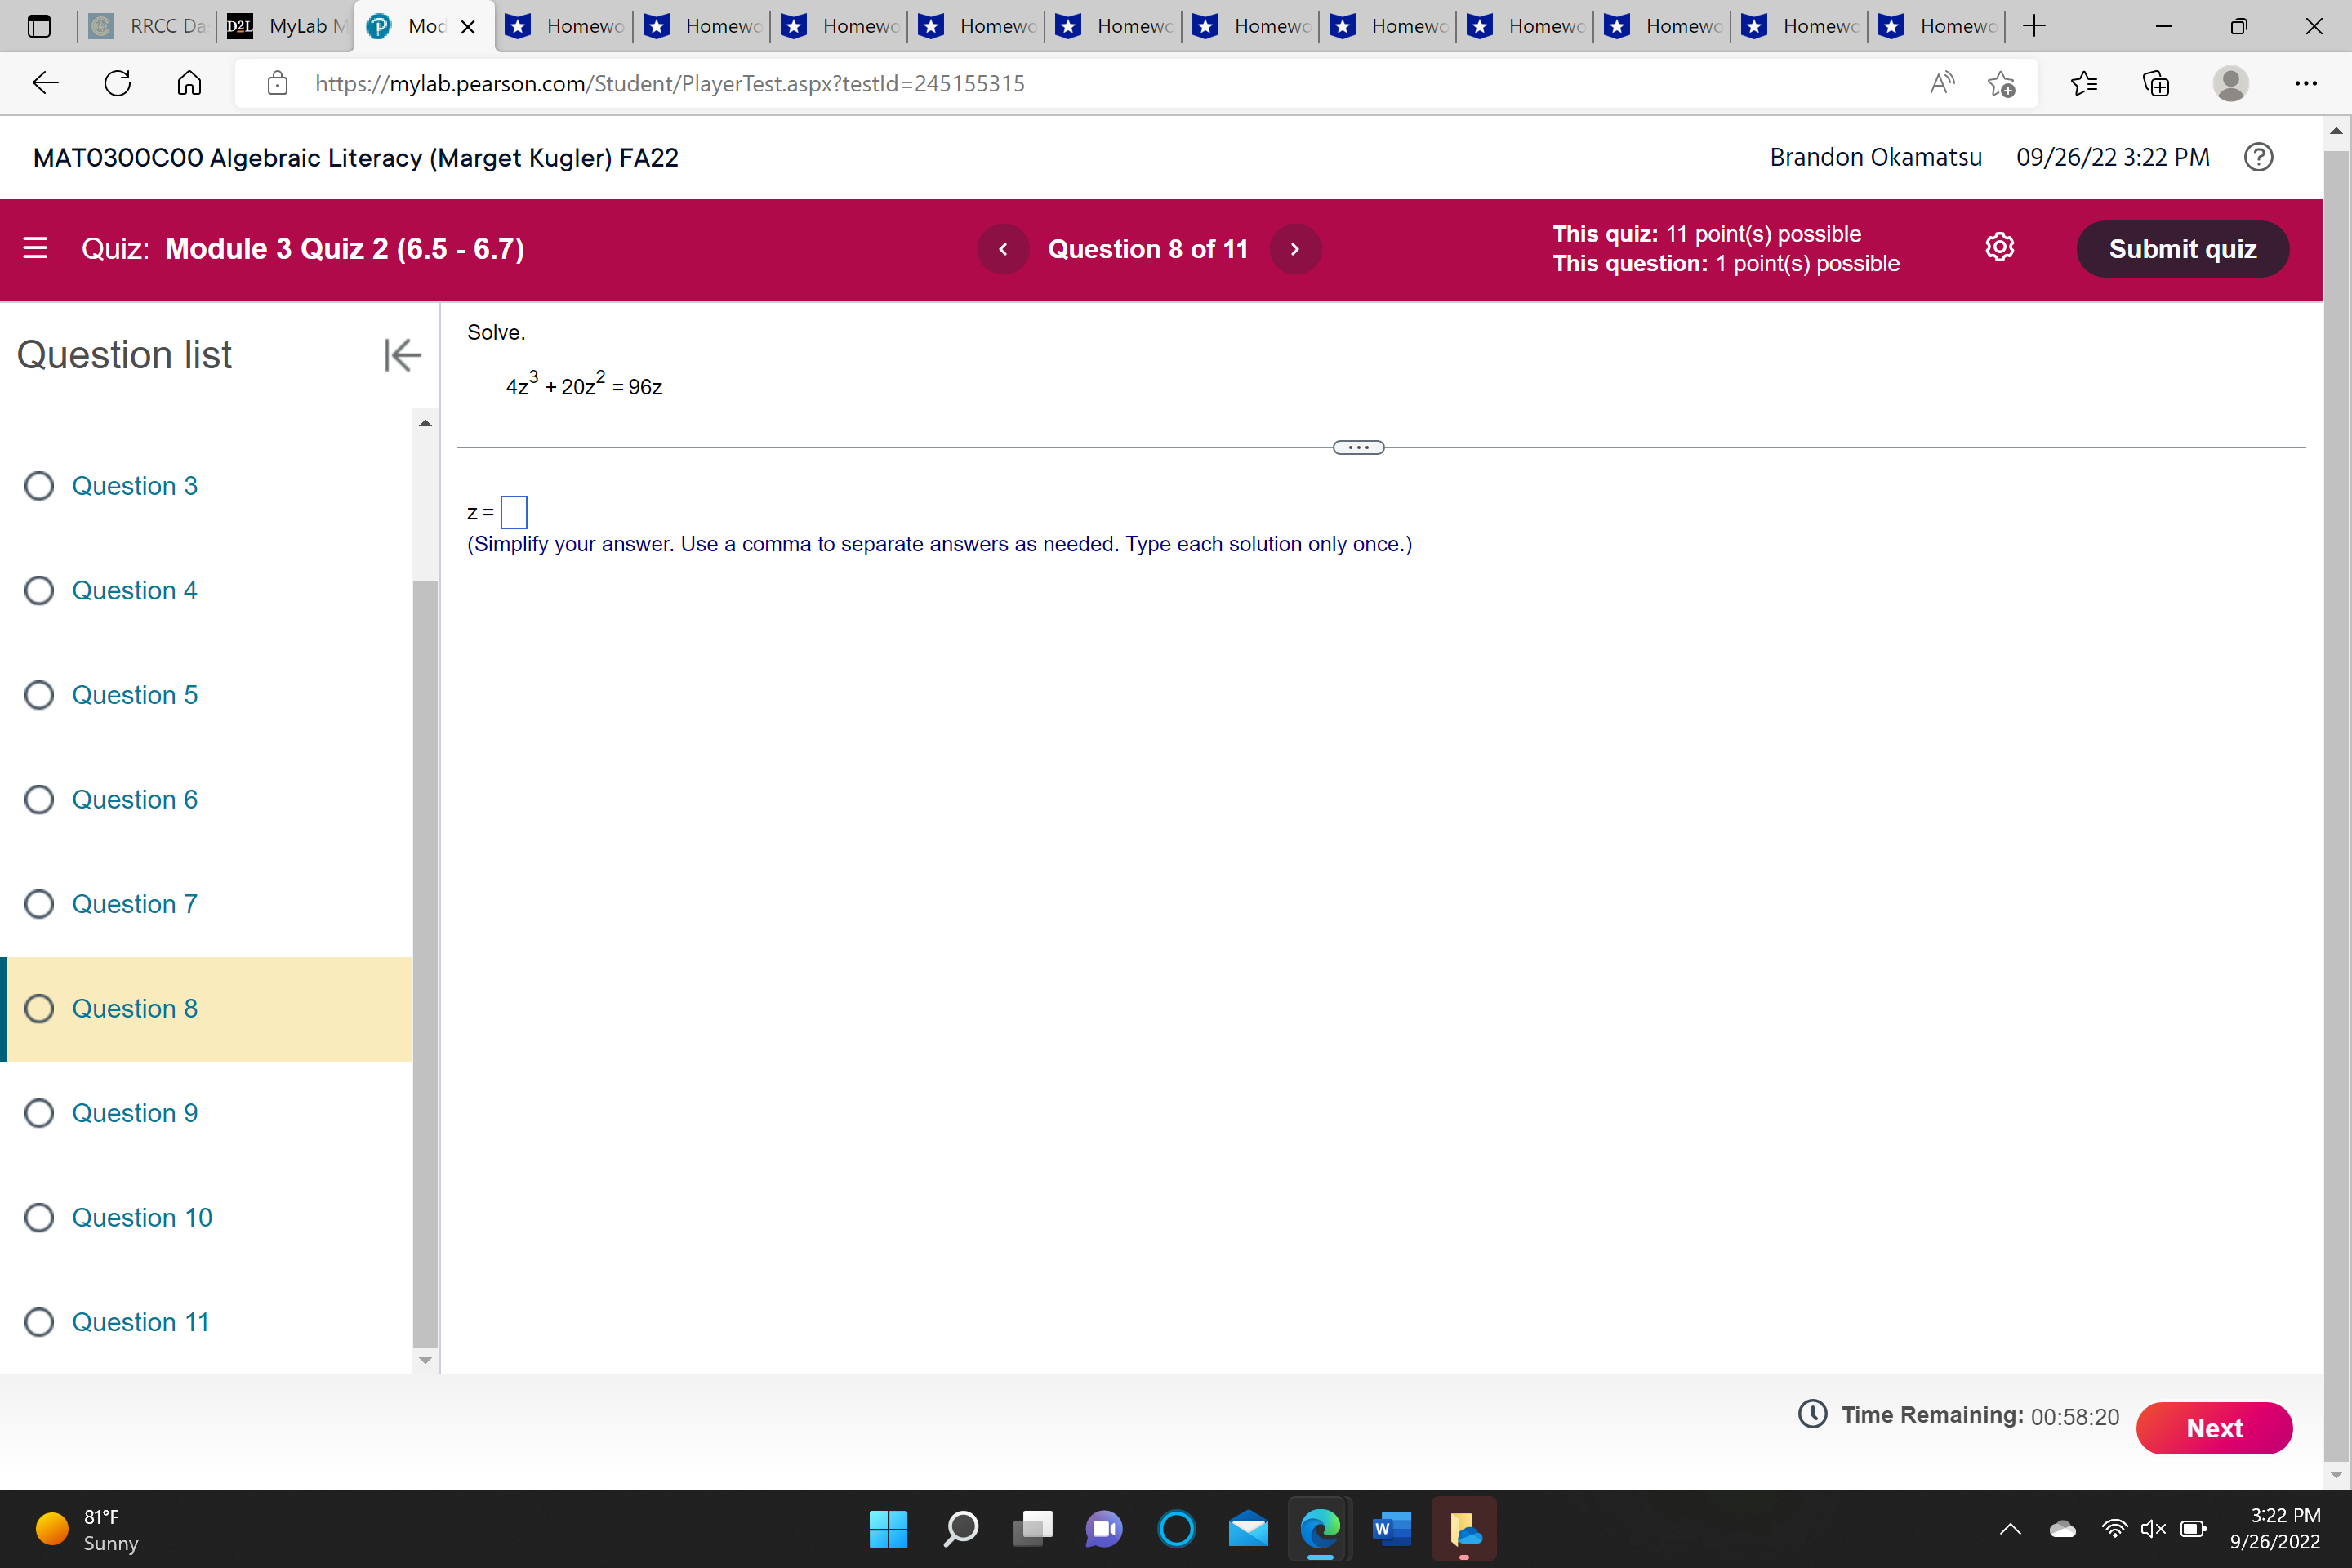
Task: Open browser Collections icon
Action: pyautogui.click(x=2156, y=83)
